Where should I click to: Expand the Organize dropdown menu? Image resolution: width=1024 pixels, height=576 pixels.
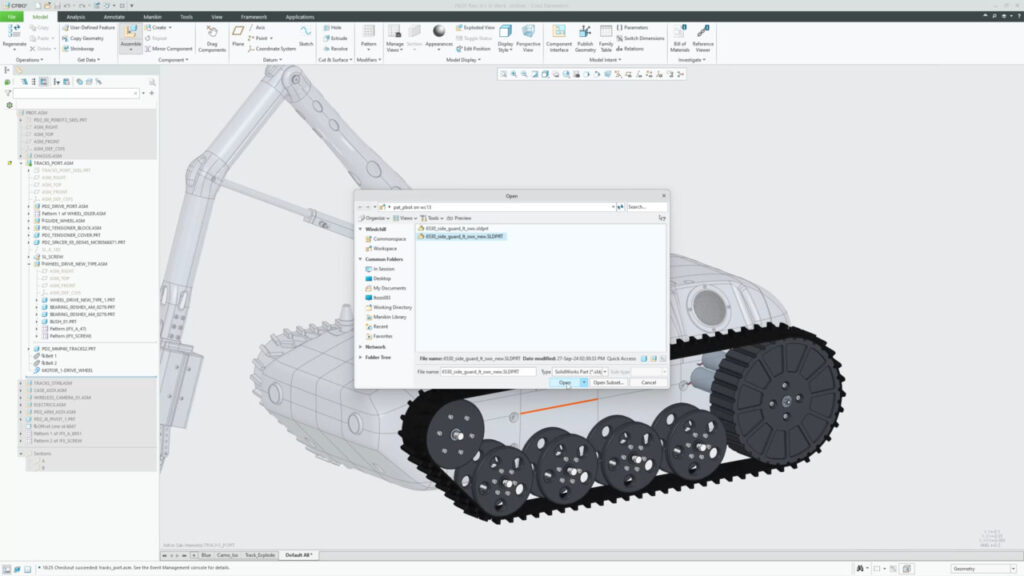pos(376,217)
